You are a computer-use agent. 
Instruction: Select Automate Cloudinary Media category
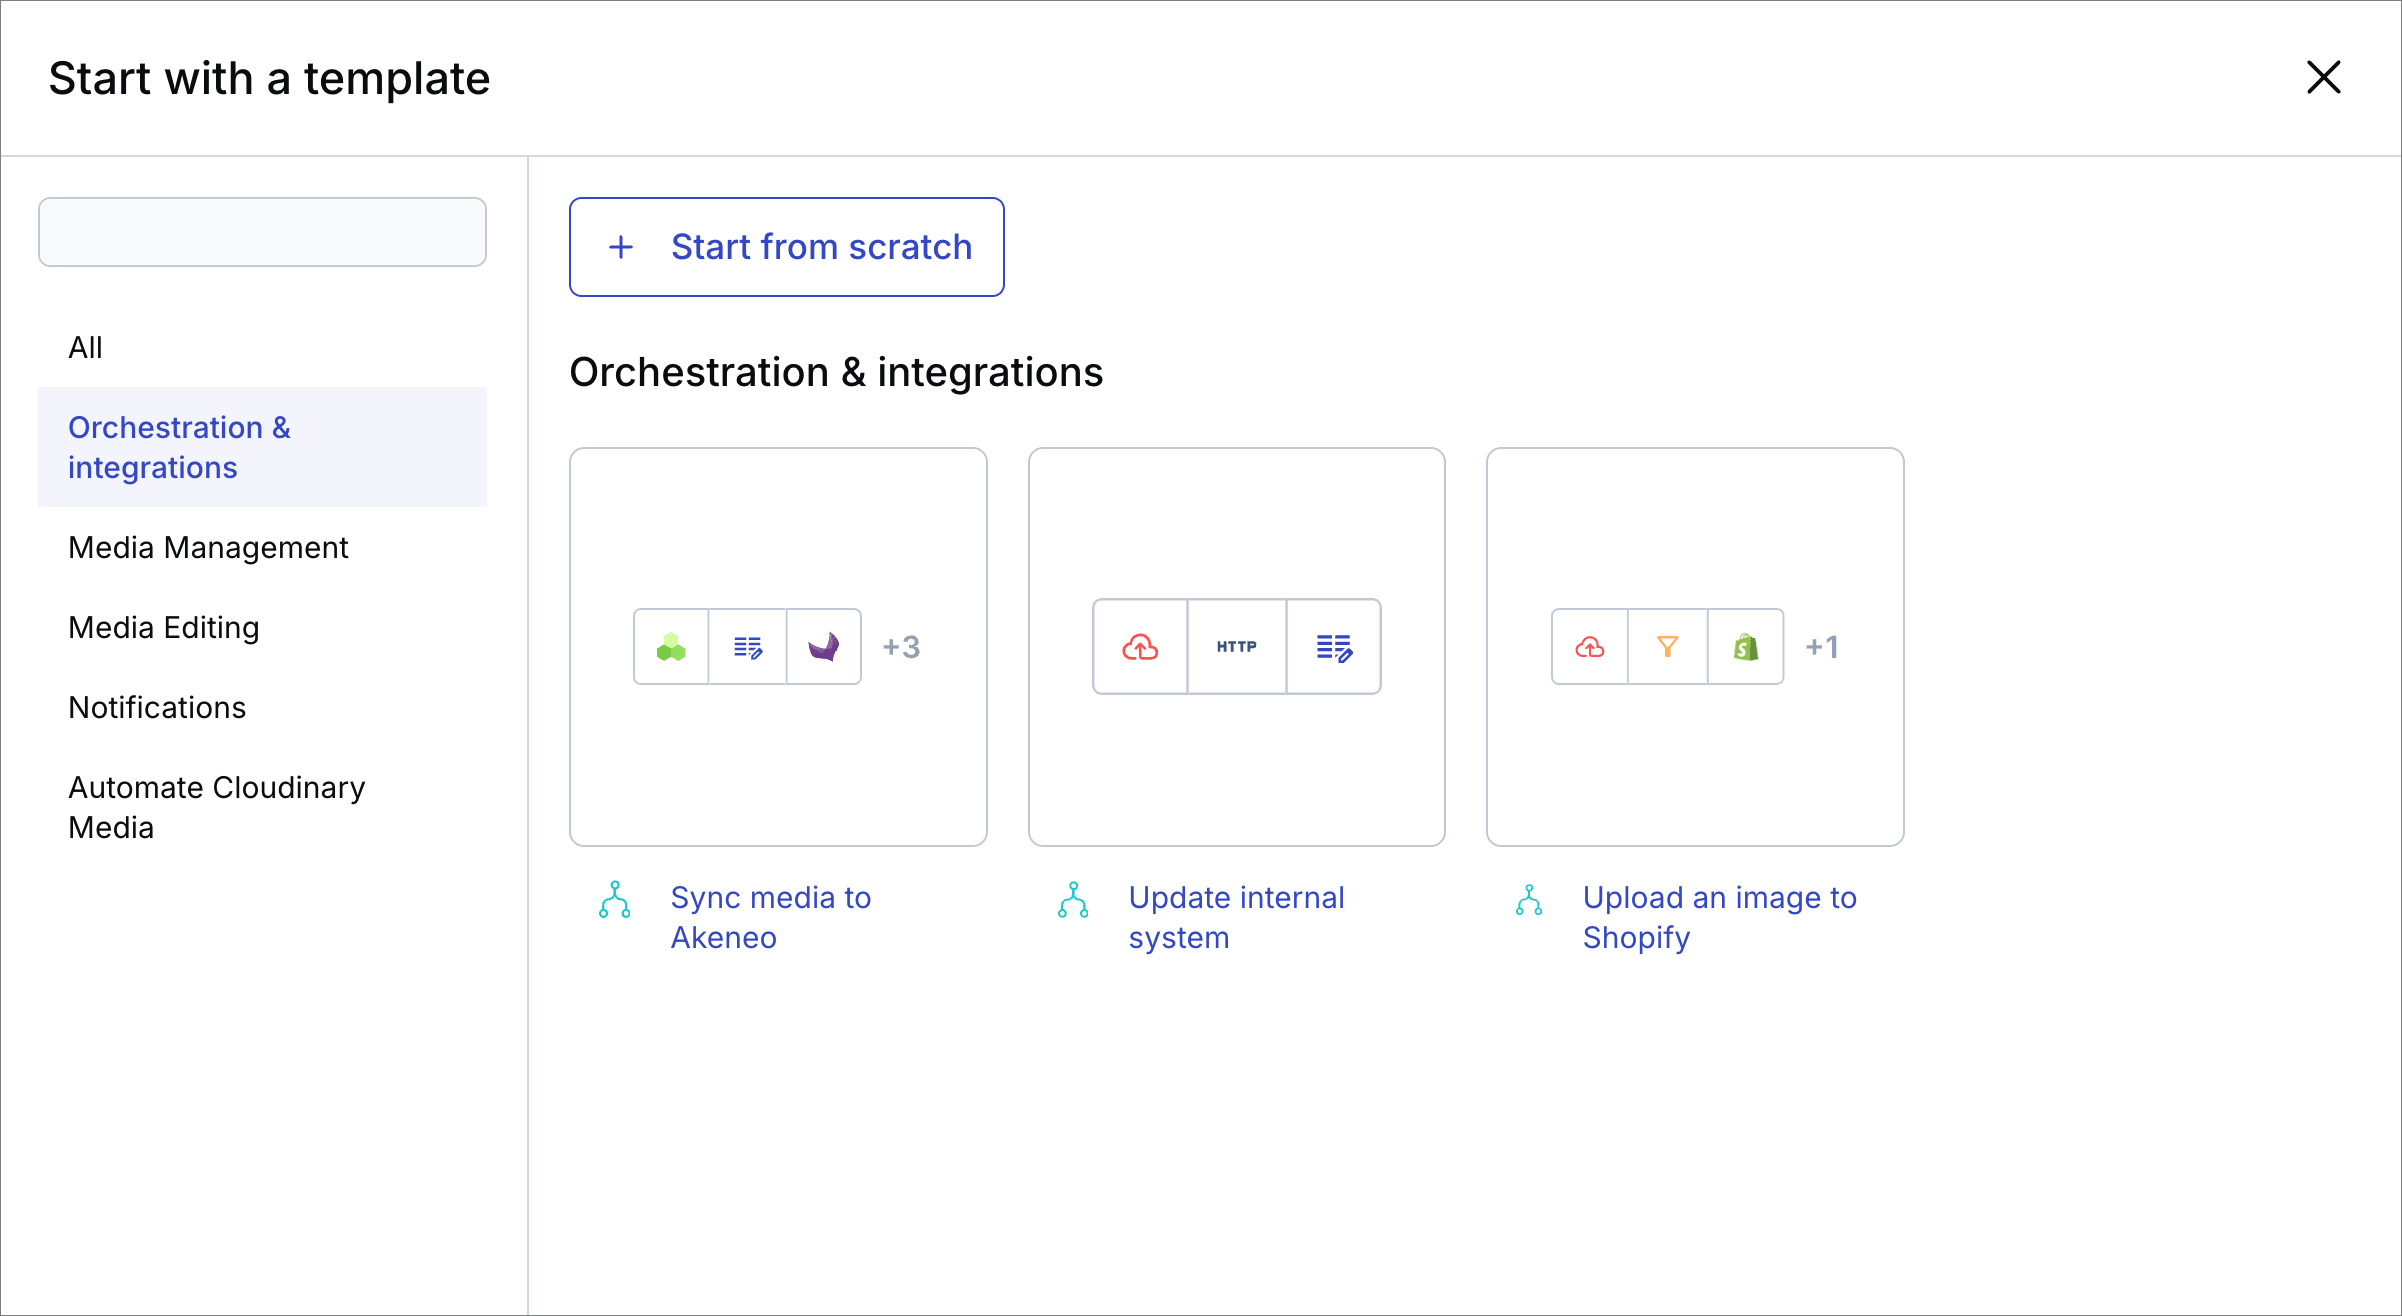click(x=216, y=807)
